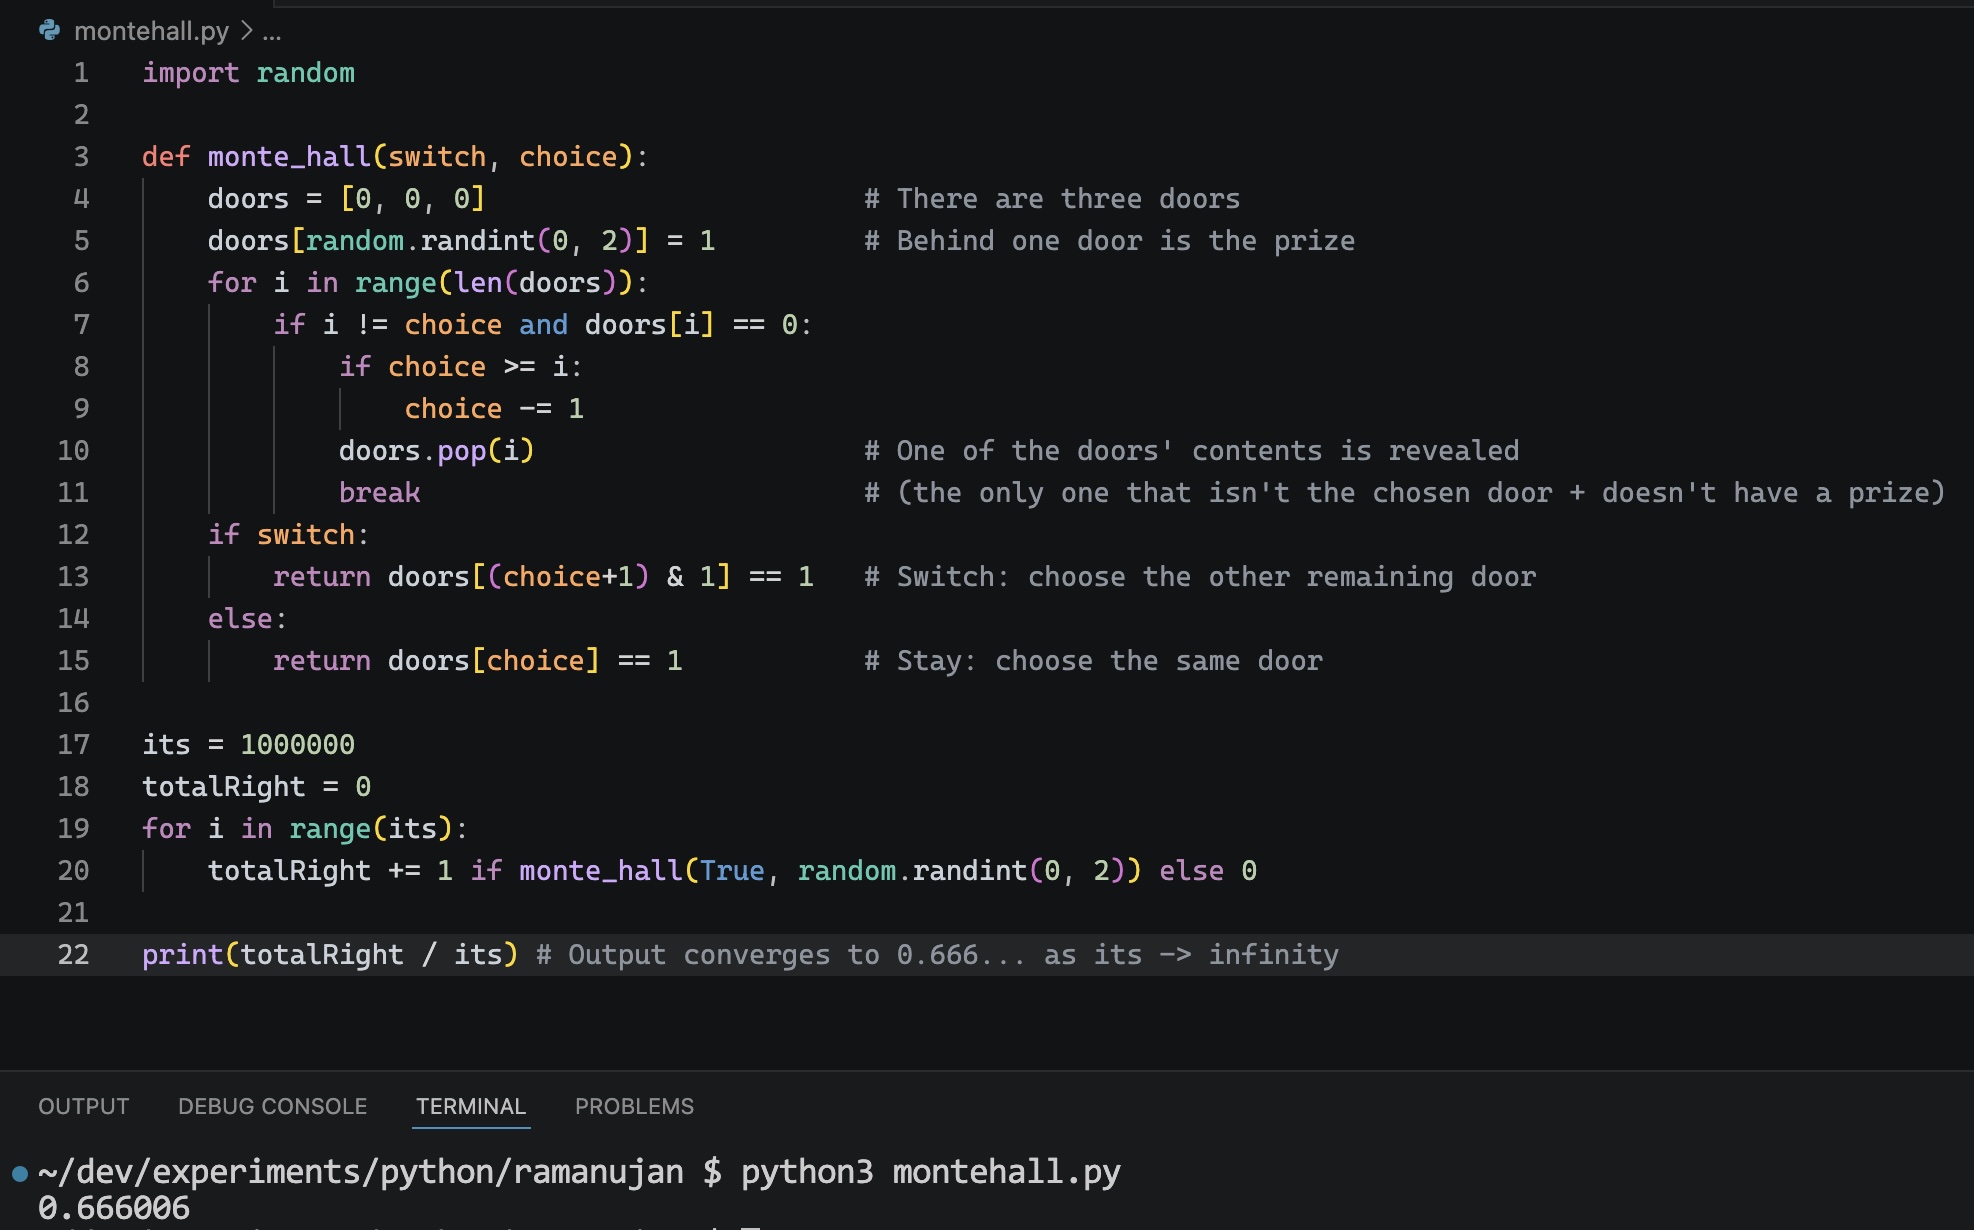Click the breadcrumb chevron after montehall.py
The width and height of the screenshot is (1974, 1230).
246,31
